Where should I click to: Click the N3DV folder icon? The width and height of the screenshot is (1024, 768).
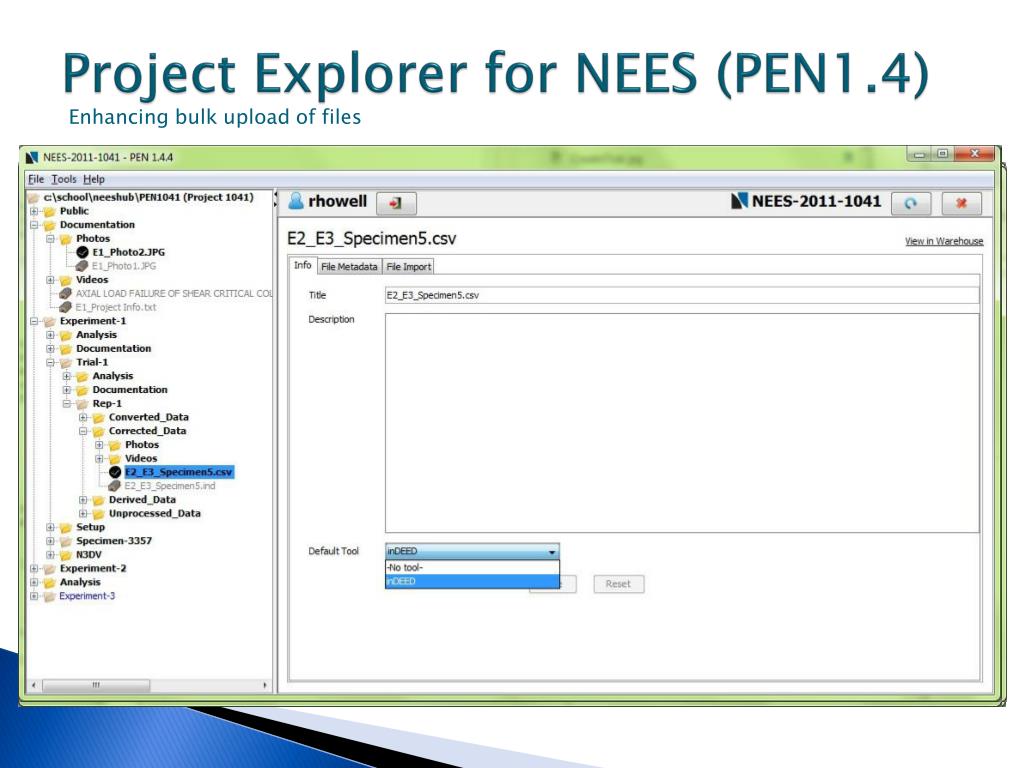tap(66, 554)
